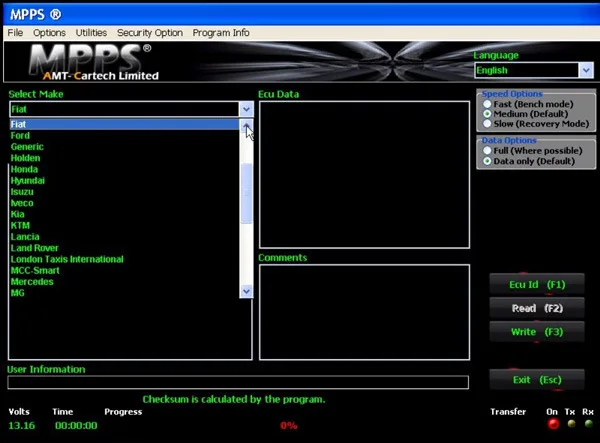
Task: Click the make list scrollbar down arrow
Action: [247, 291]
